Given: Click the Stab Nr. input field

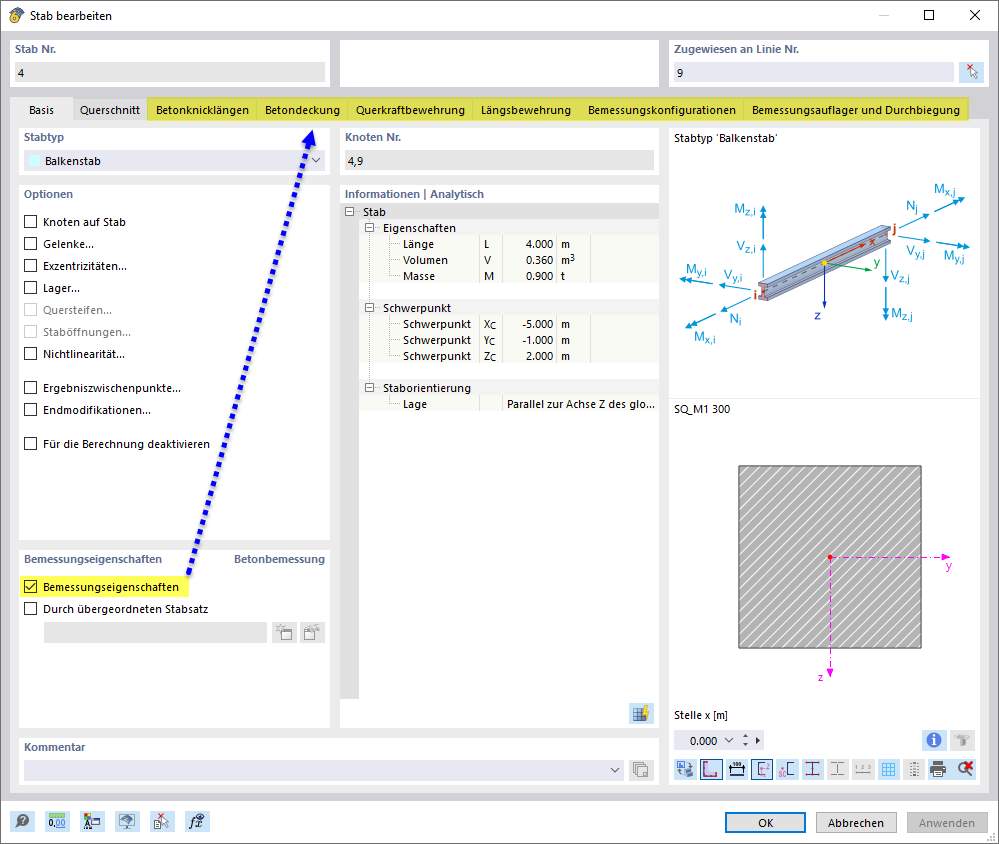Looking at the screenshot, I should click(x=170, y=73).
